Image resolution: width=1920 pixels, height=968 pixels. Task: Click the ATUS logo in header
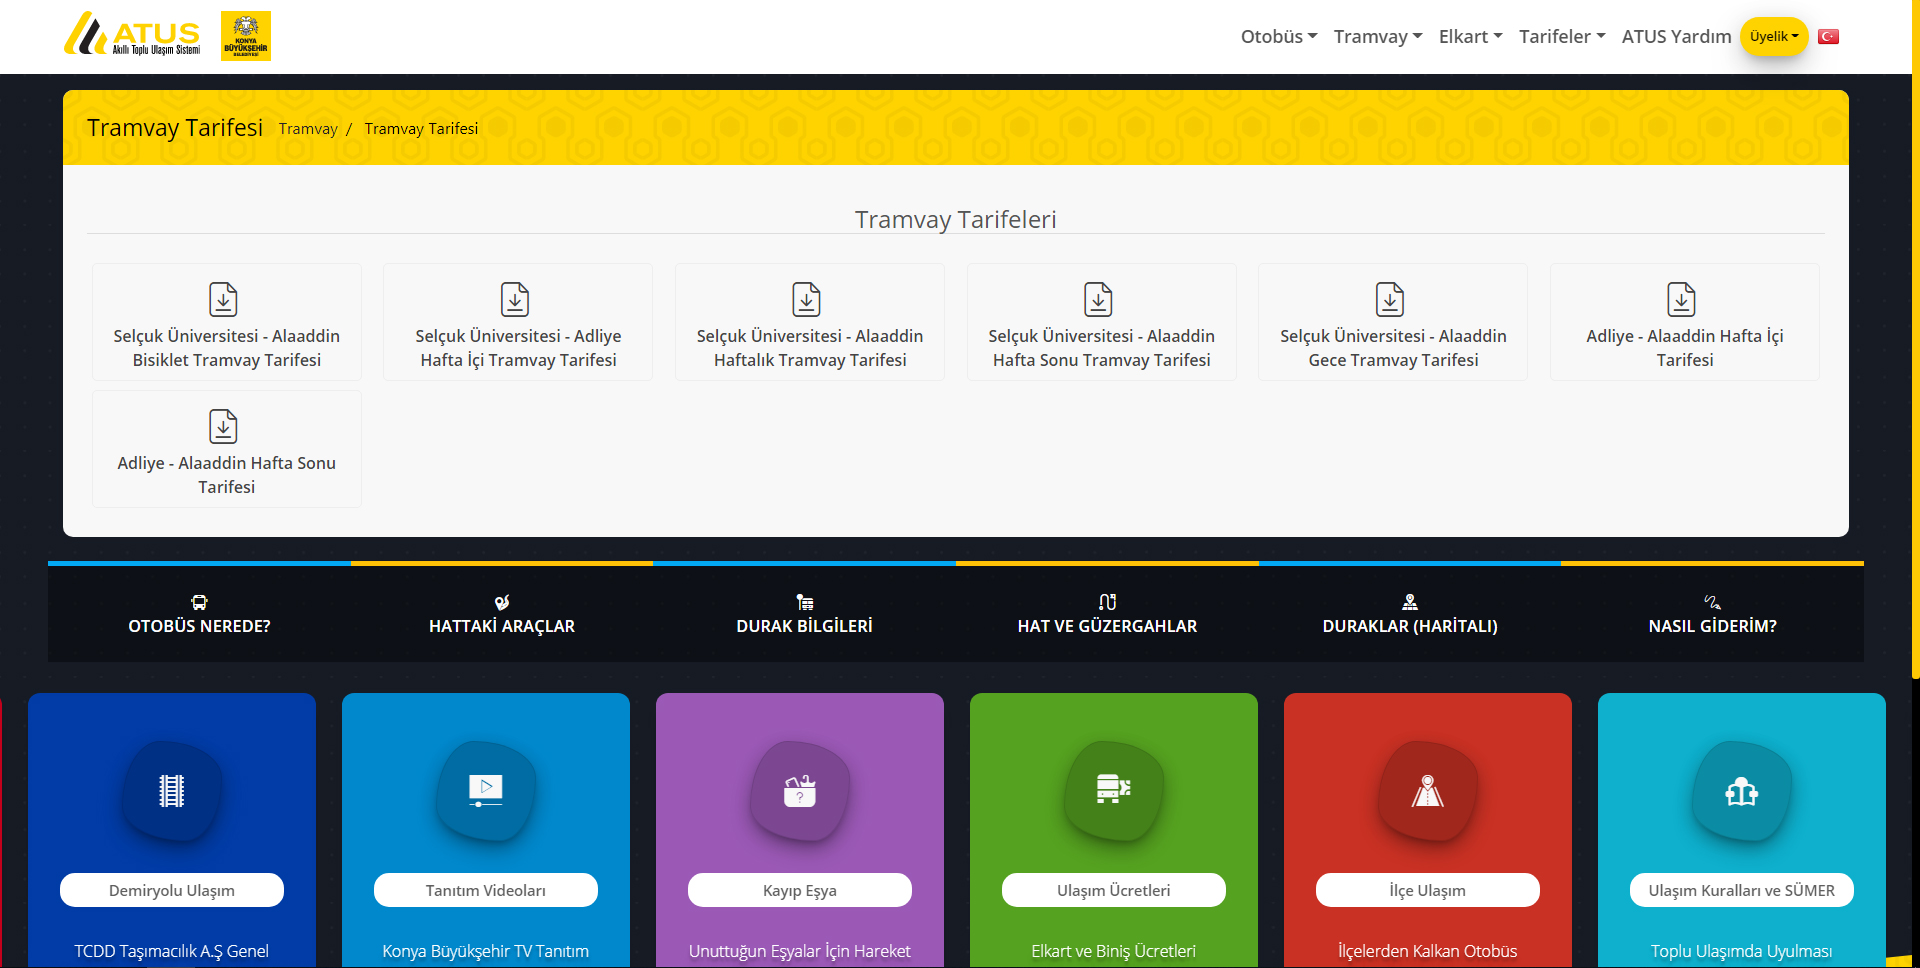pyautogui.click(x=132, y=36)
